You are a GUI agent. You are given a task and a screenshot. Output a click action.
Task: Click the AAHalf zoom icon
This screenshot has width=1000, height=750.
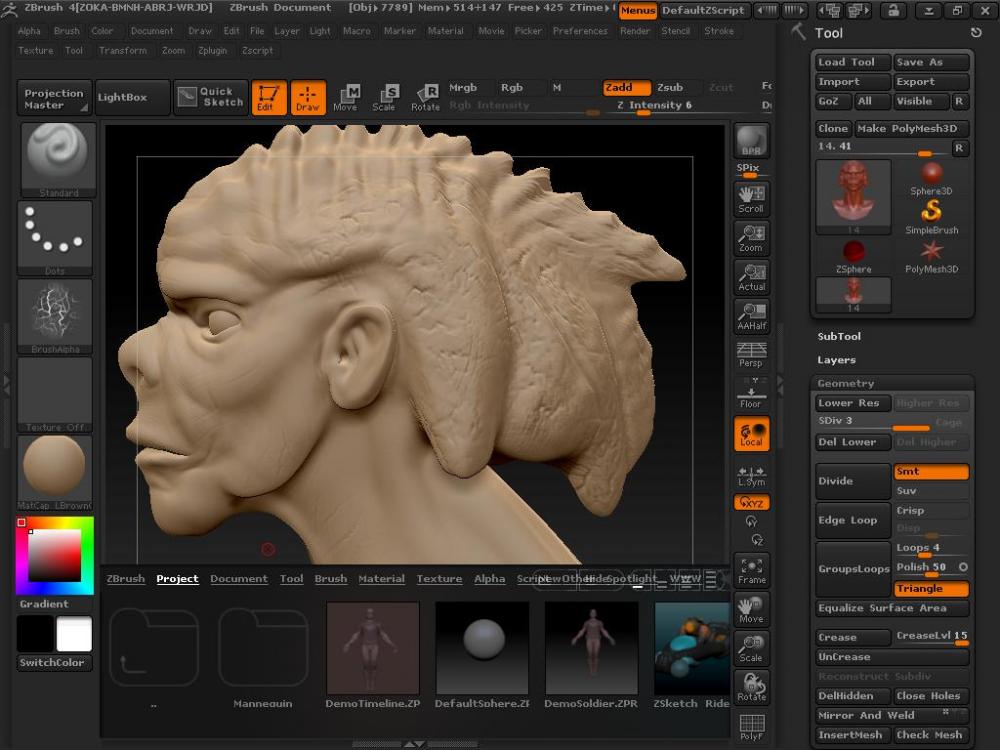(x=751, y=315)
